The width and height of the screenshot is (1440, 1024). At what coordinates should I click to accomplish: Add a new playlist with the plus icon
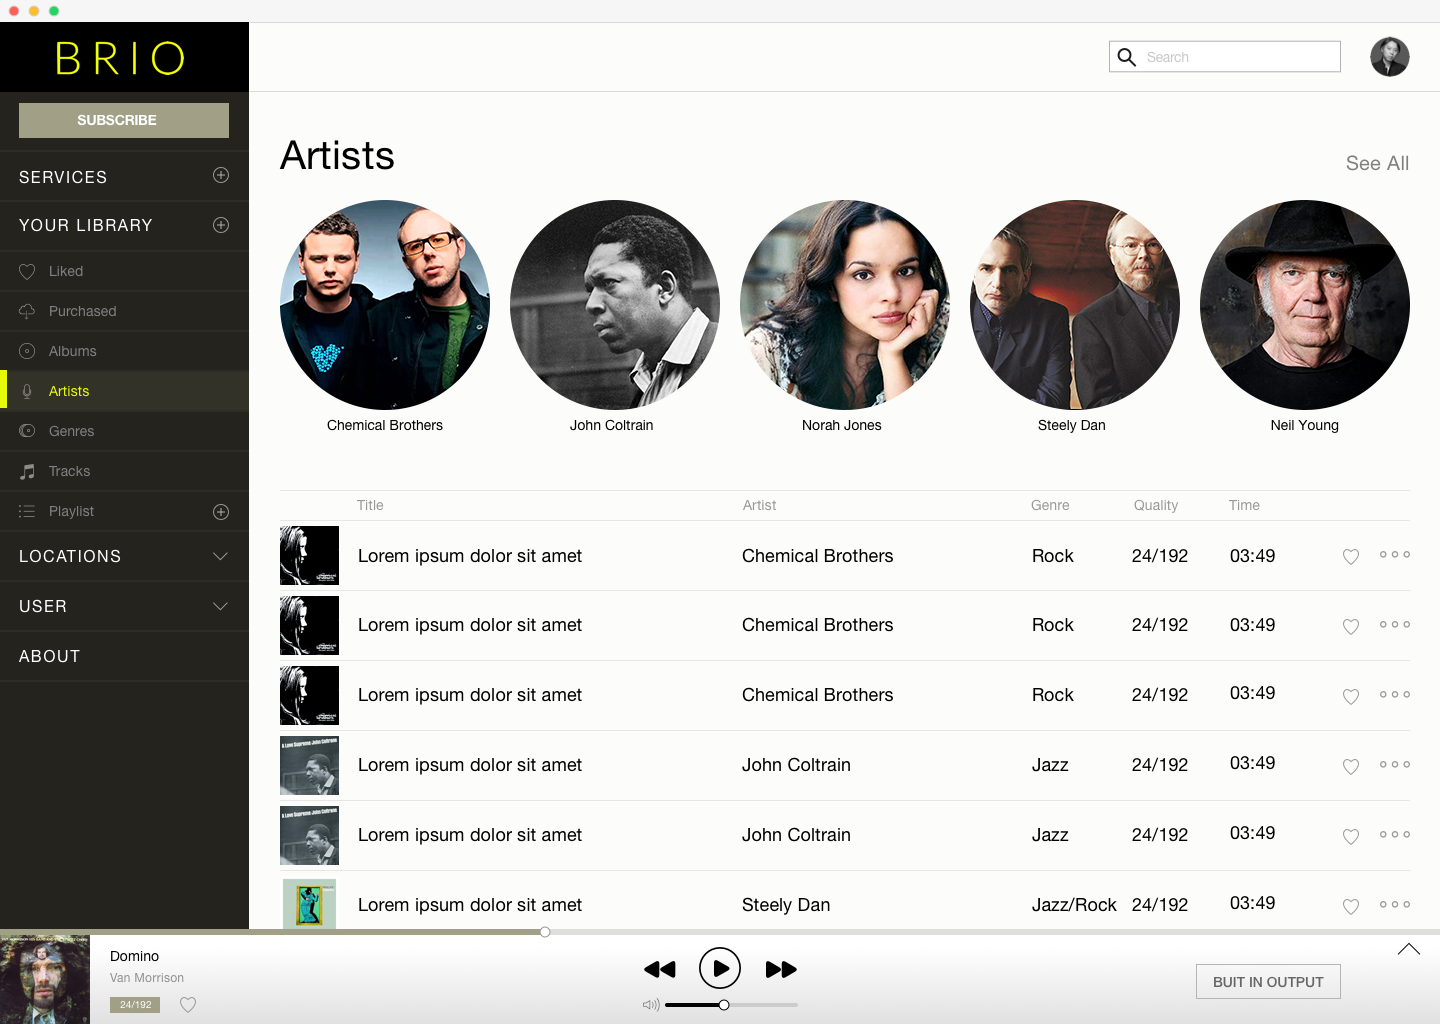click(221, 512)
